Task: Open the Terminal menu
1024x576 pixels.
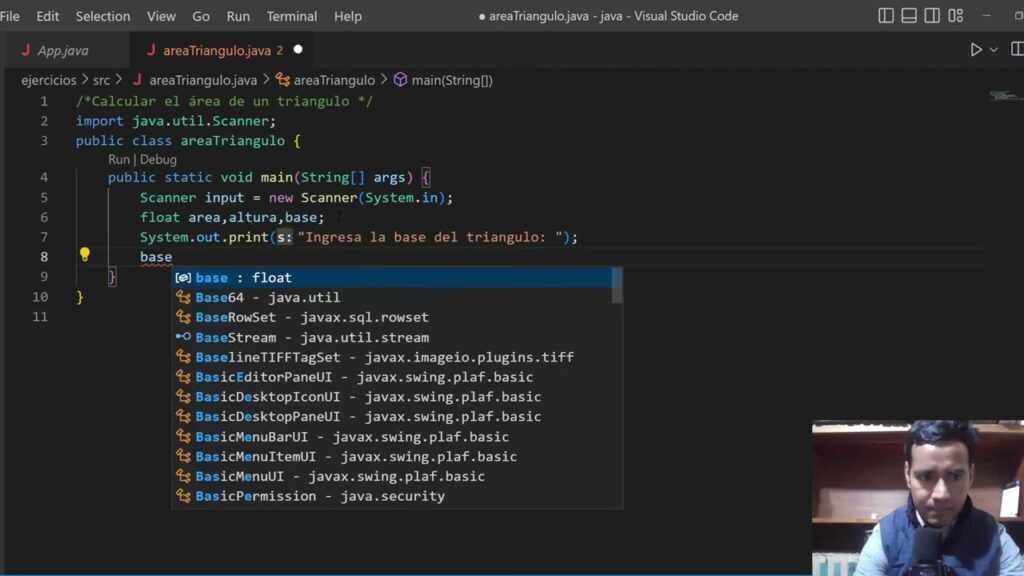Action: (x=292, y=16)
